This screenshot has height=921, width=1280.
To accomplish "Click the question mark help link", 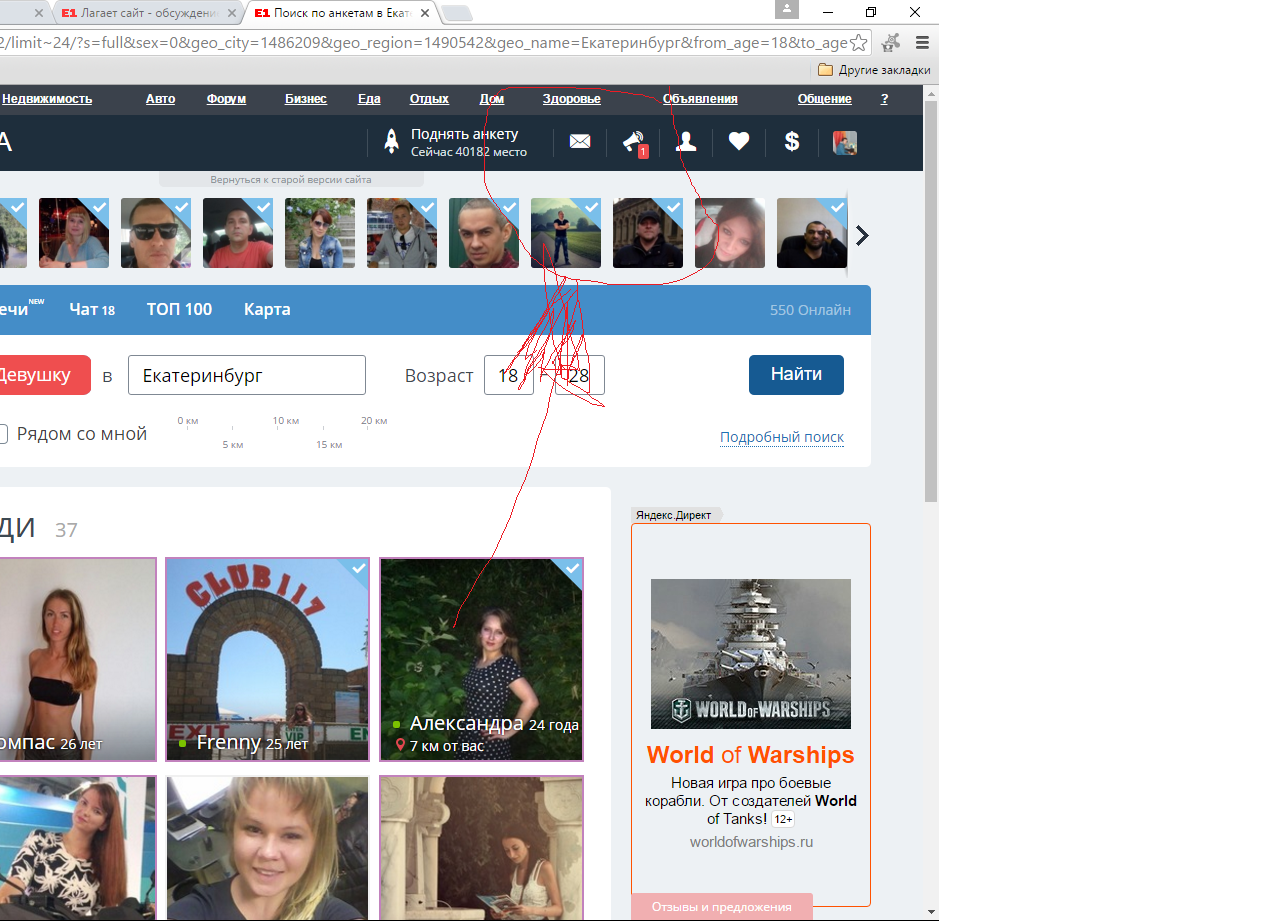I will pyautogui.click(x=884, y=99).
